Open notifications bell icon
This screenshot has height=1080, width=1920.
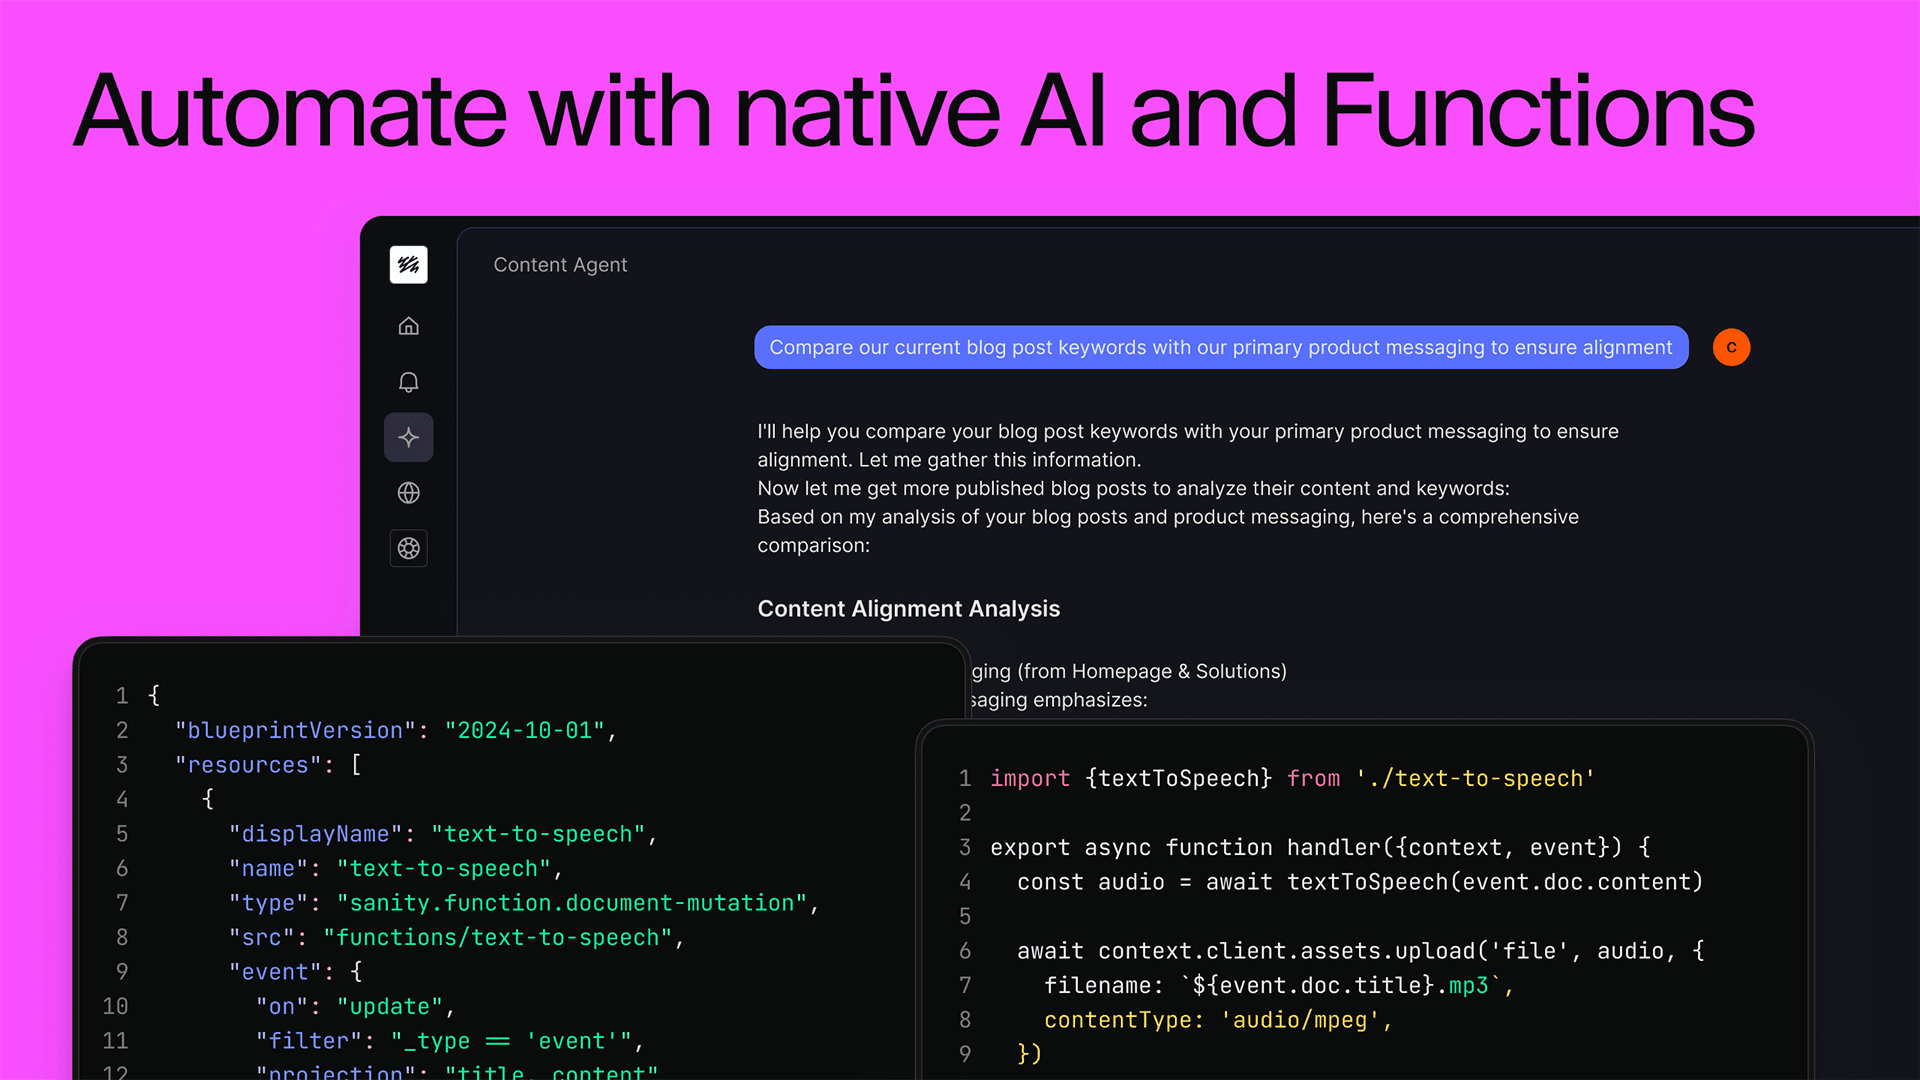coord(408,382)
